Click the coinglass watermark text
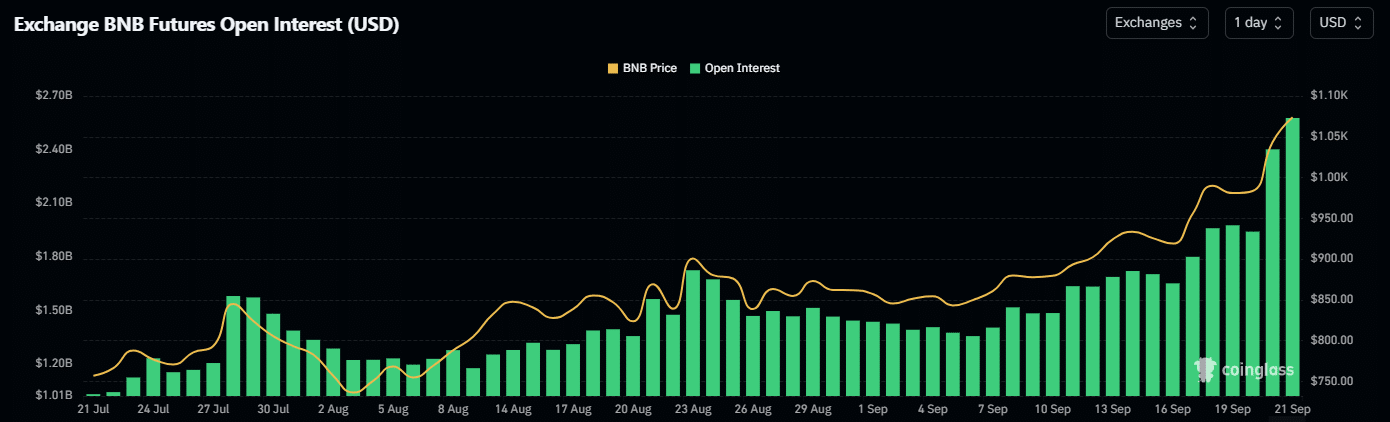 click(1257, 370)
